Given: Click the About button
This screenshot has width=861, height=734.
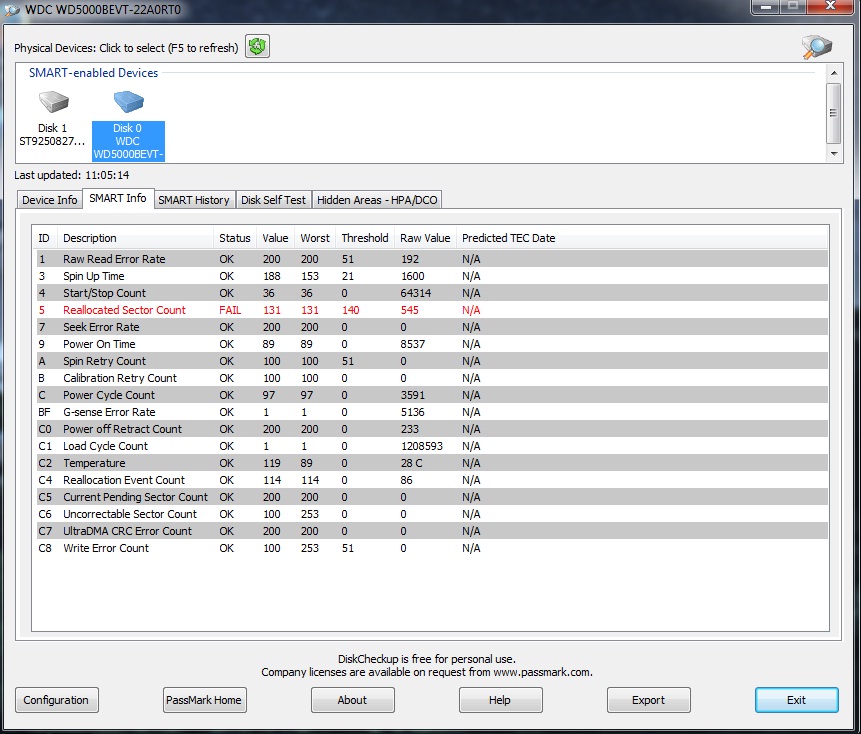Looking at the screenshot, I should pyautogui.click(x=352, y=700).
